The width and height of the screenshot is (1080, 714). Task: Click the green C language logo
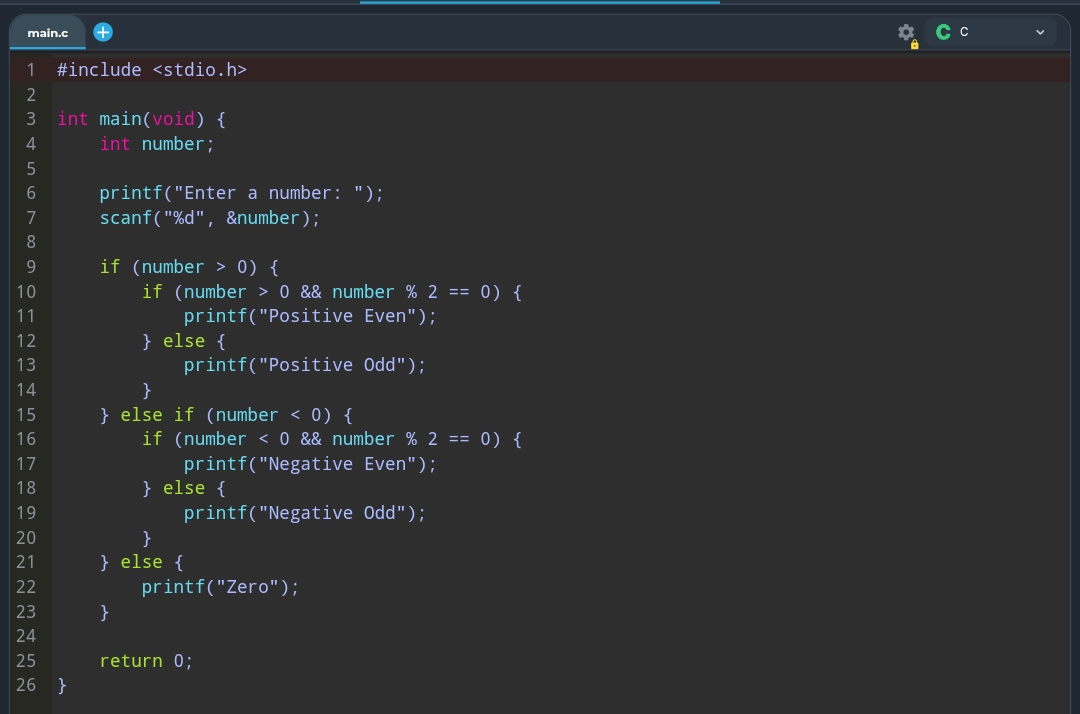943,32
